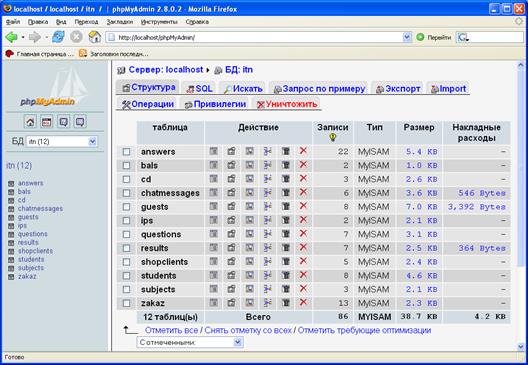The image size is (528, 365).
Task: Expand the URL bar history dropdown arrow
Action: point(407,37)
